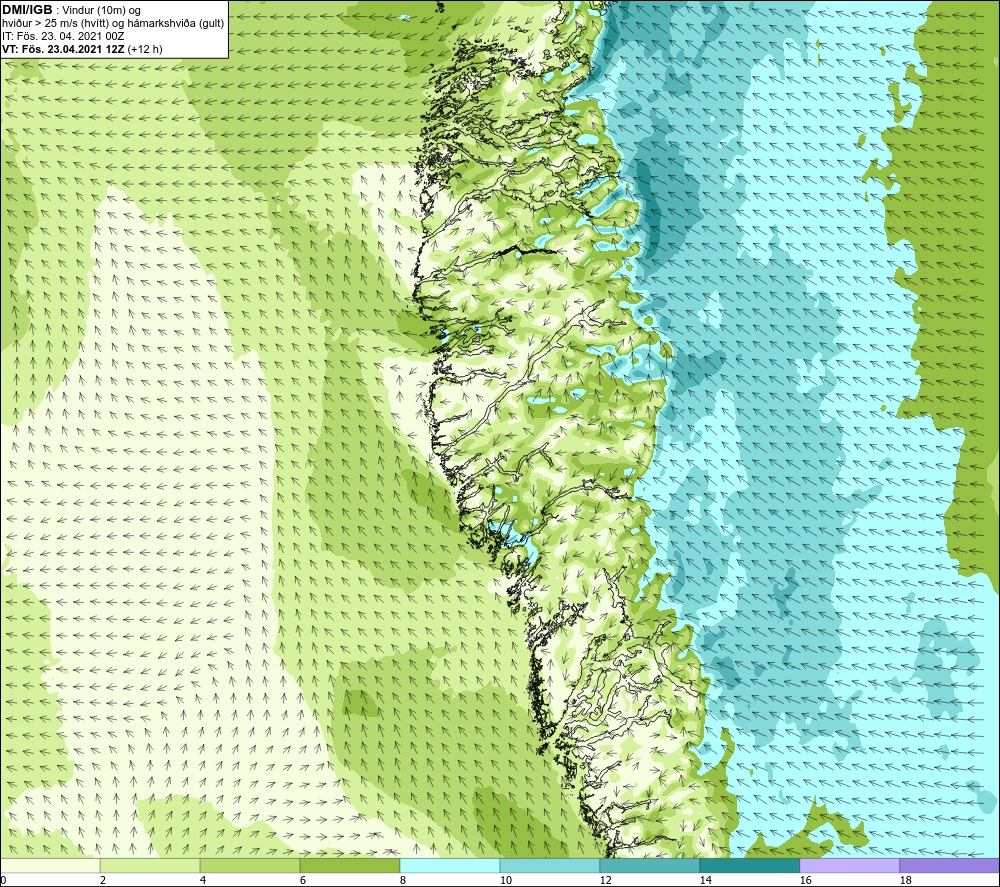The width and height of the screenshot is (1000, 887).
Task: Click the legend label '12'
Action: [605, 881]
